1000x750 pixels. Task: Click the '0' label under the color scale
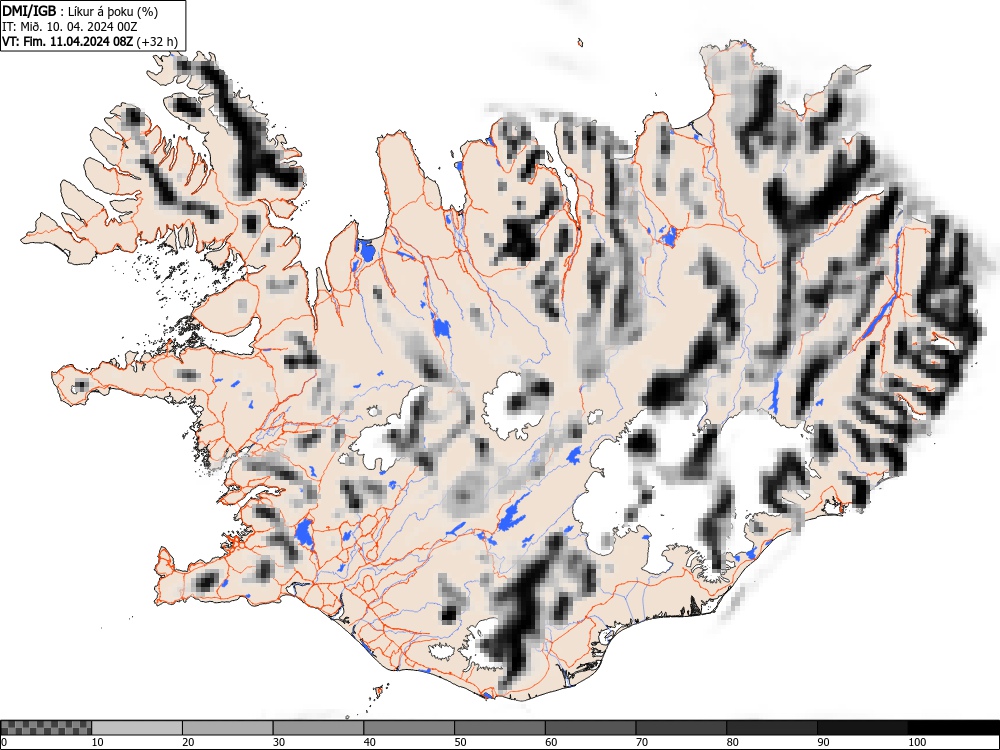coord(4,742)
